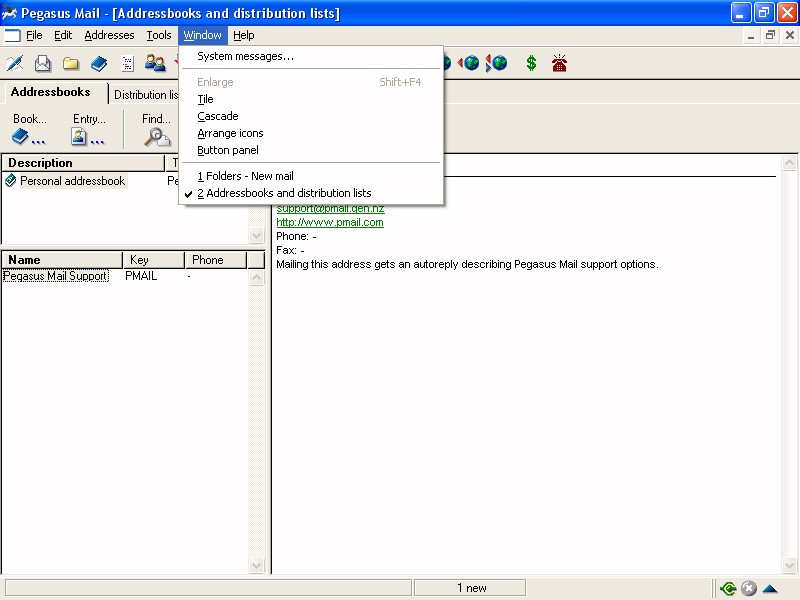Switch to 1 Folders - New mail window

coord(311,176)
